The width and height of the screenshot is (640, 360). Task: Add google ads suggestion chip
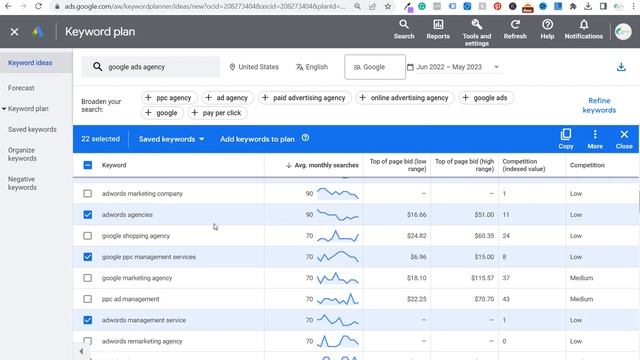[486, 98]
